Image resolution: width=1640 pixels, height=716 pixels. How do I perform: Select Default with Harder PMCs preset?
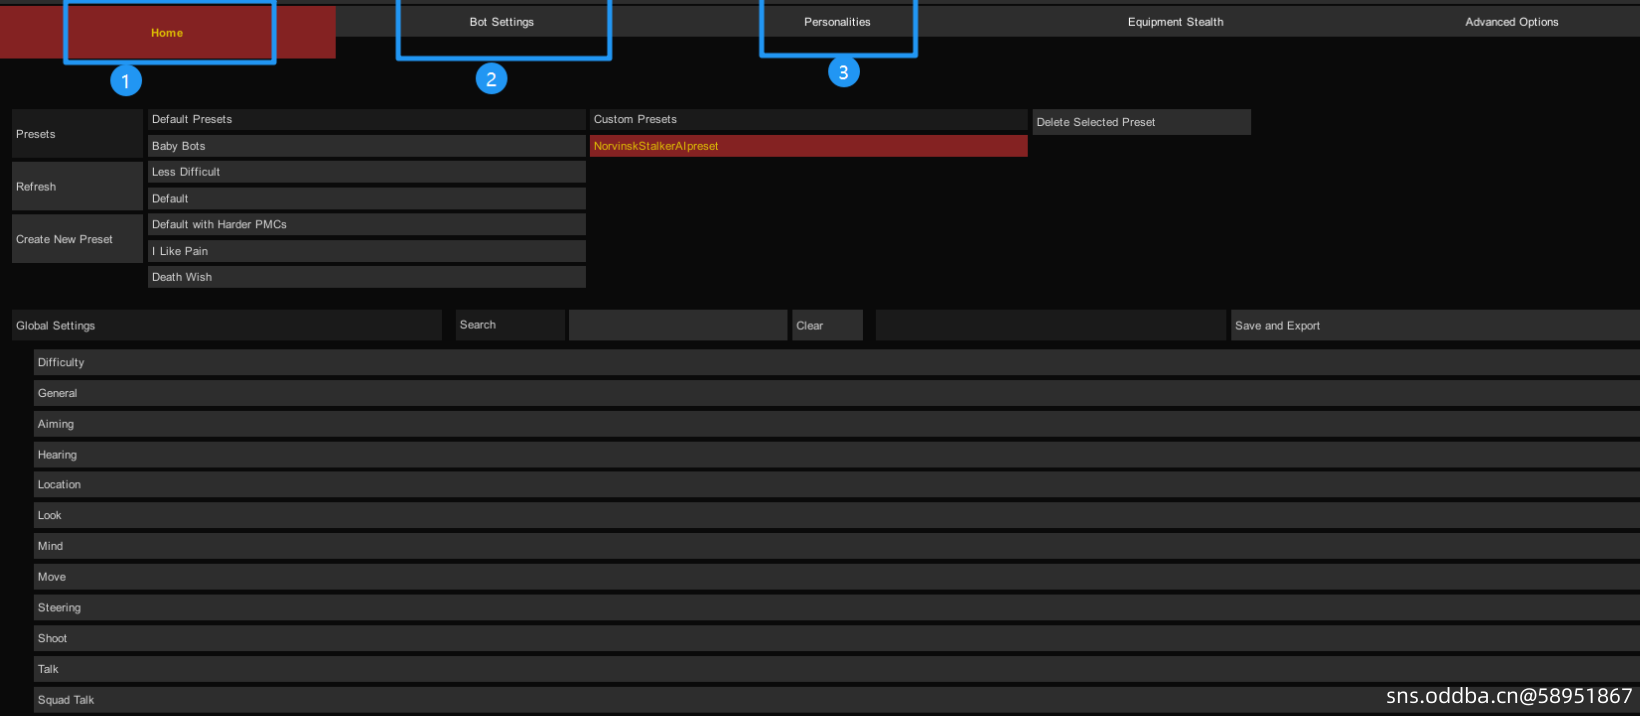pyautogui.click(x=366, y=225)
